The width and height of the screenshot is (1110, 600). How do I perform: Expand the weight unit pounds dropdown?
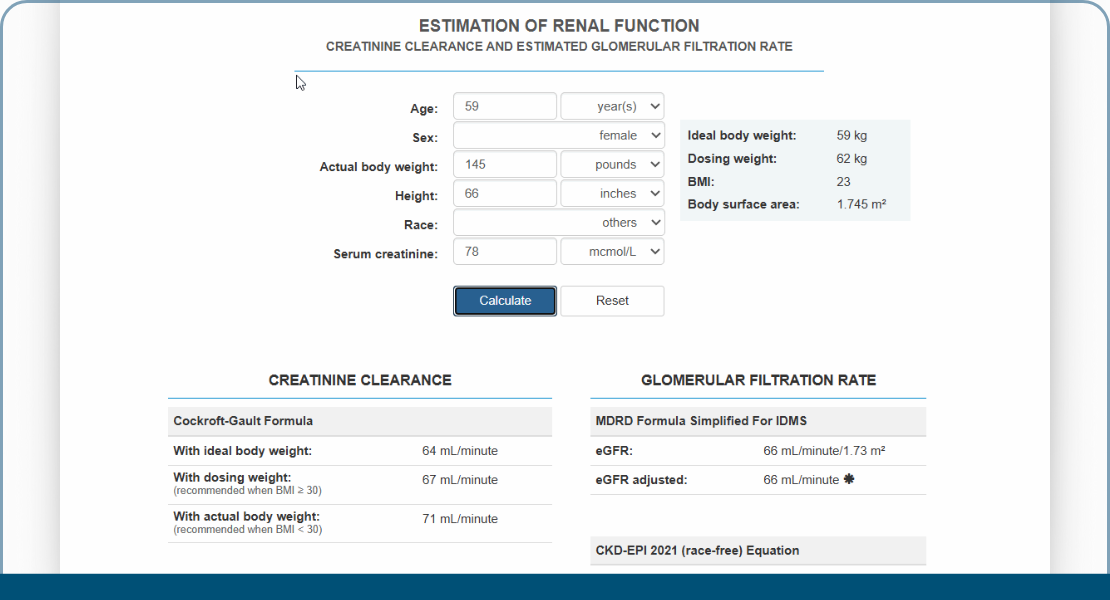[x=612, y=164]
